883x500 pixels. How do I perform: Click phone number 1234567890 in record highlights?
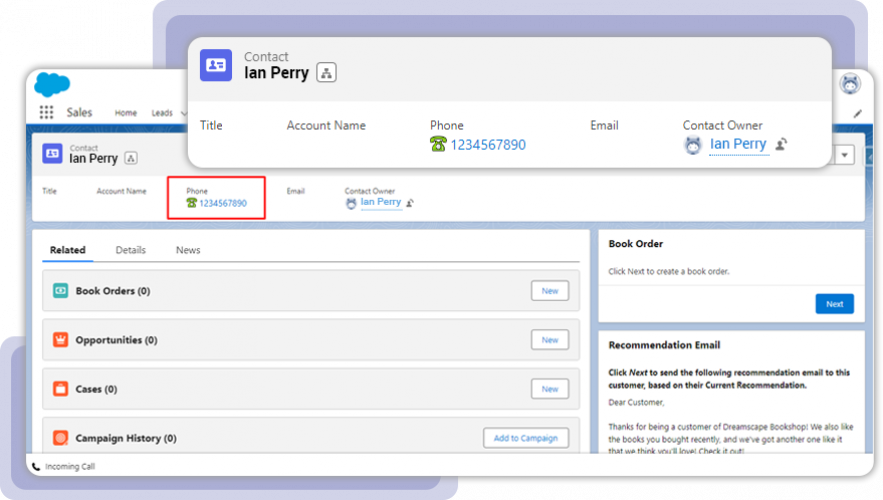coord(222,203)
